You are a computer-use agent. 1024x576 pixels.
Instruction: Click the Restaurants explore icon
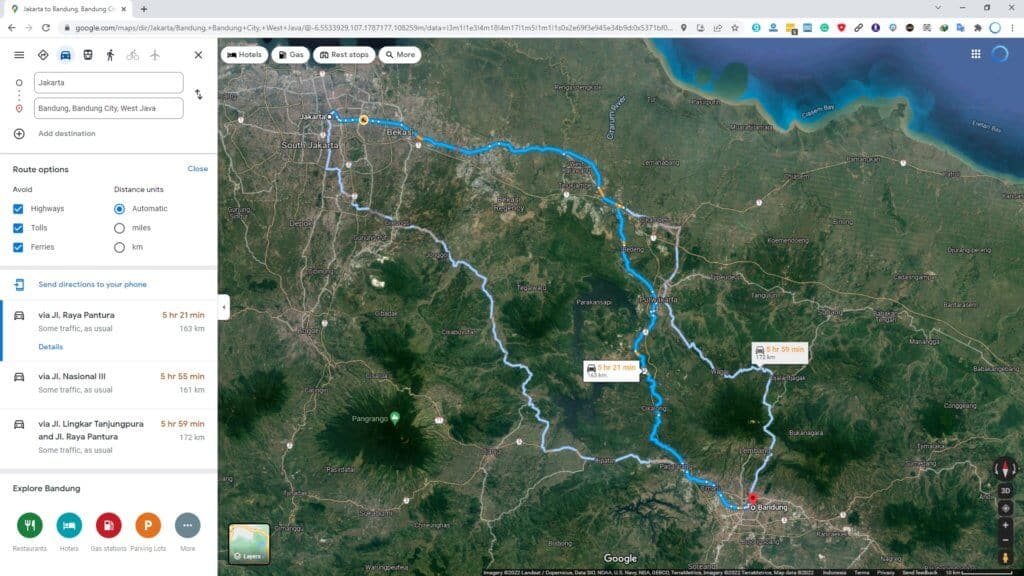click(30, 525)
